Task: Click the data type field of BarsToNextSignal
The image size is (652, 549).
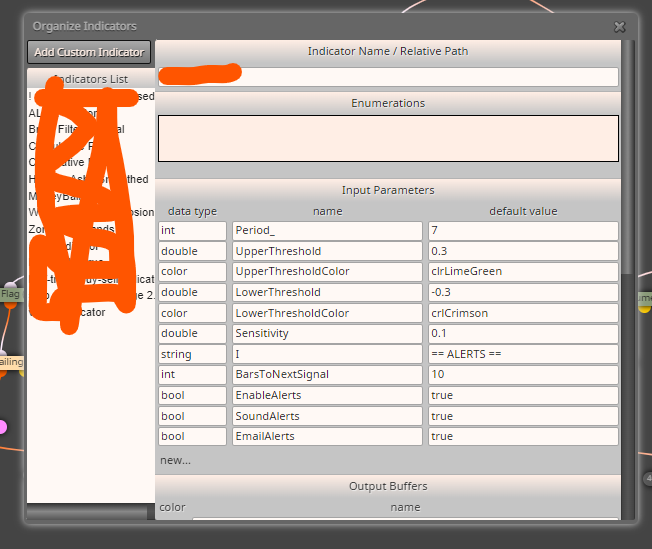Action: [x=192, y=375]
